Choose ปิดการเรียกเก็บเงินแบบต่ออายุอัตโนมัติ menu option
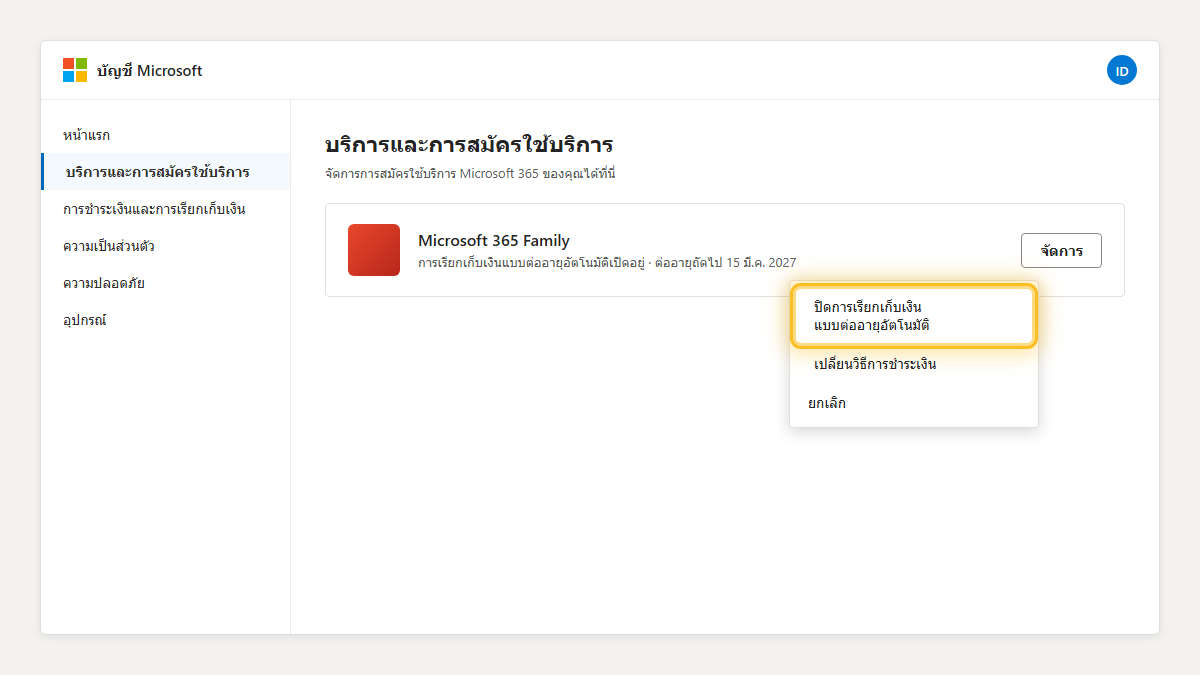The width and height of the screenshot is (1200, 675). pos(914,316)
